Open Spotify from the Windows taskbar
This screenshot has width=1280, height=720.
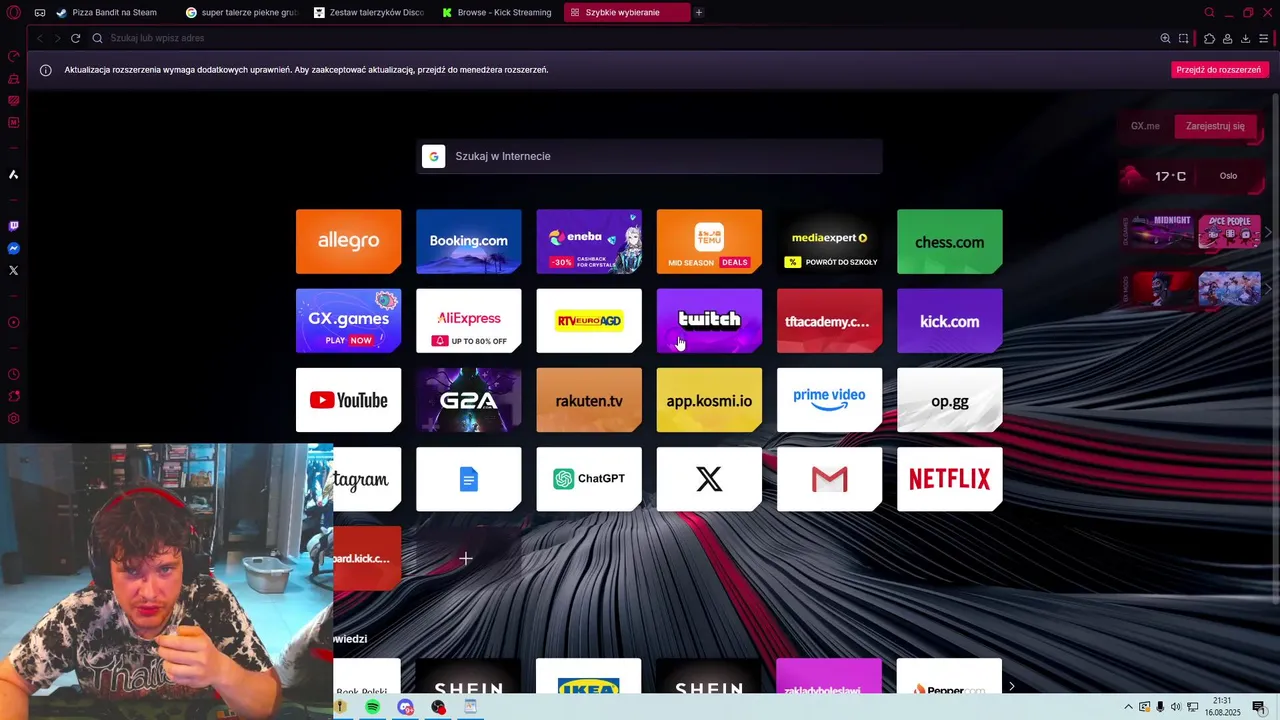(x=373, y=707)
